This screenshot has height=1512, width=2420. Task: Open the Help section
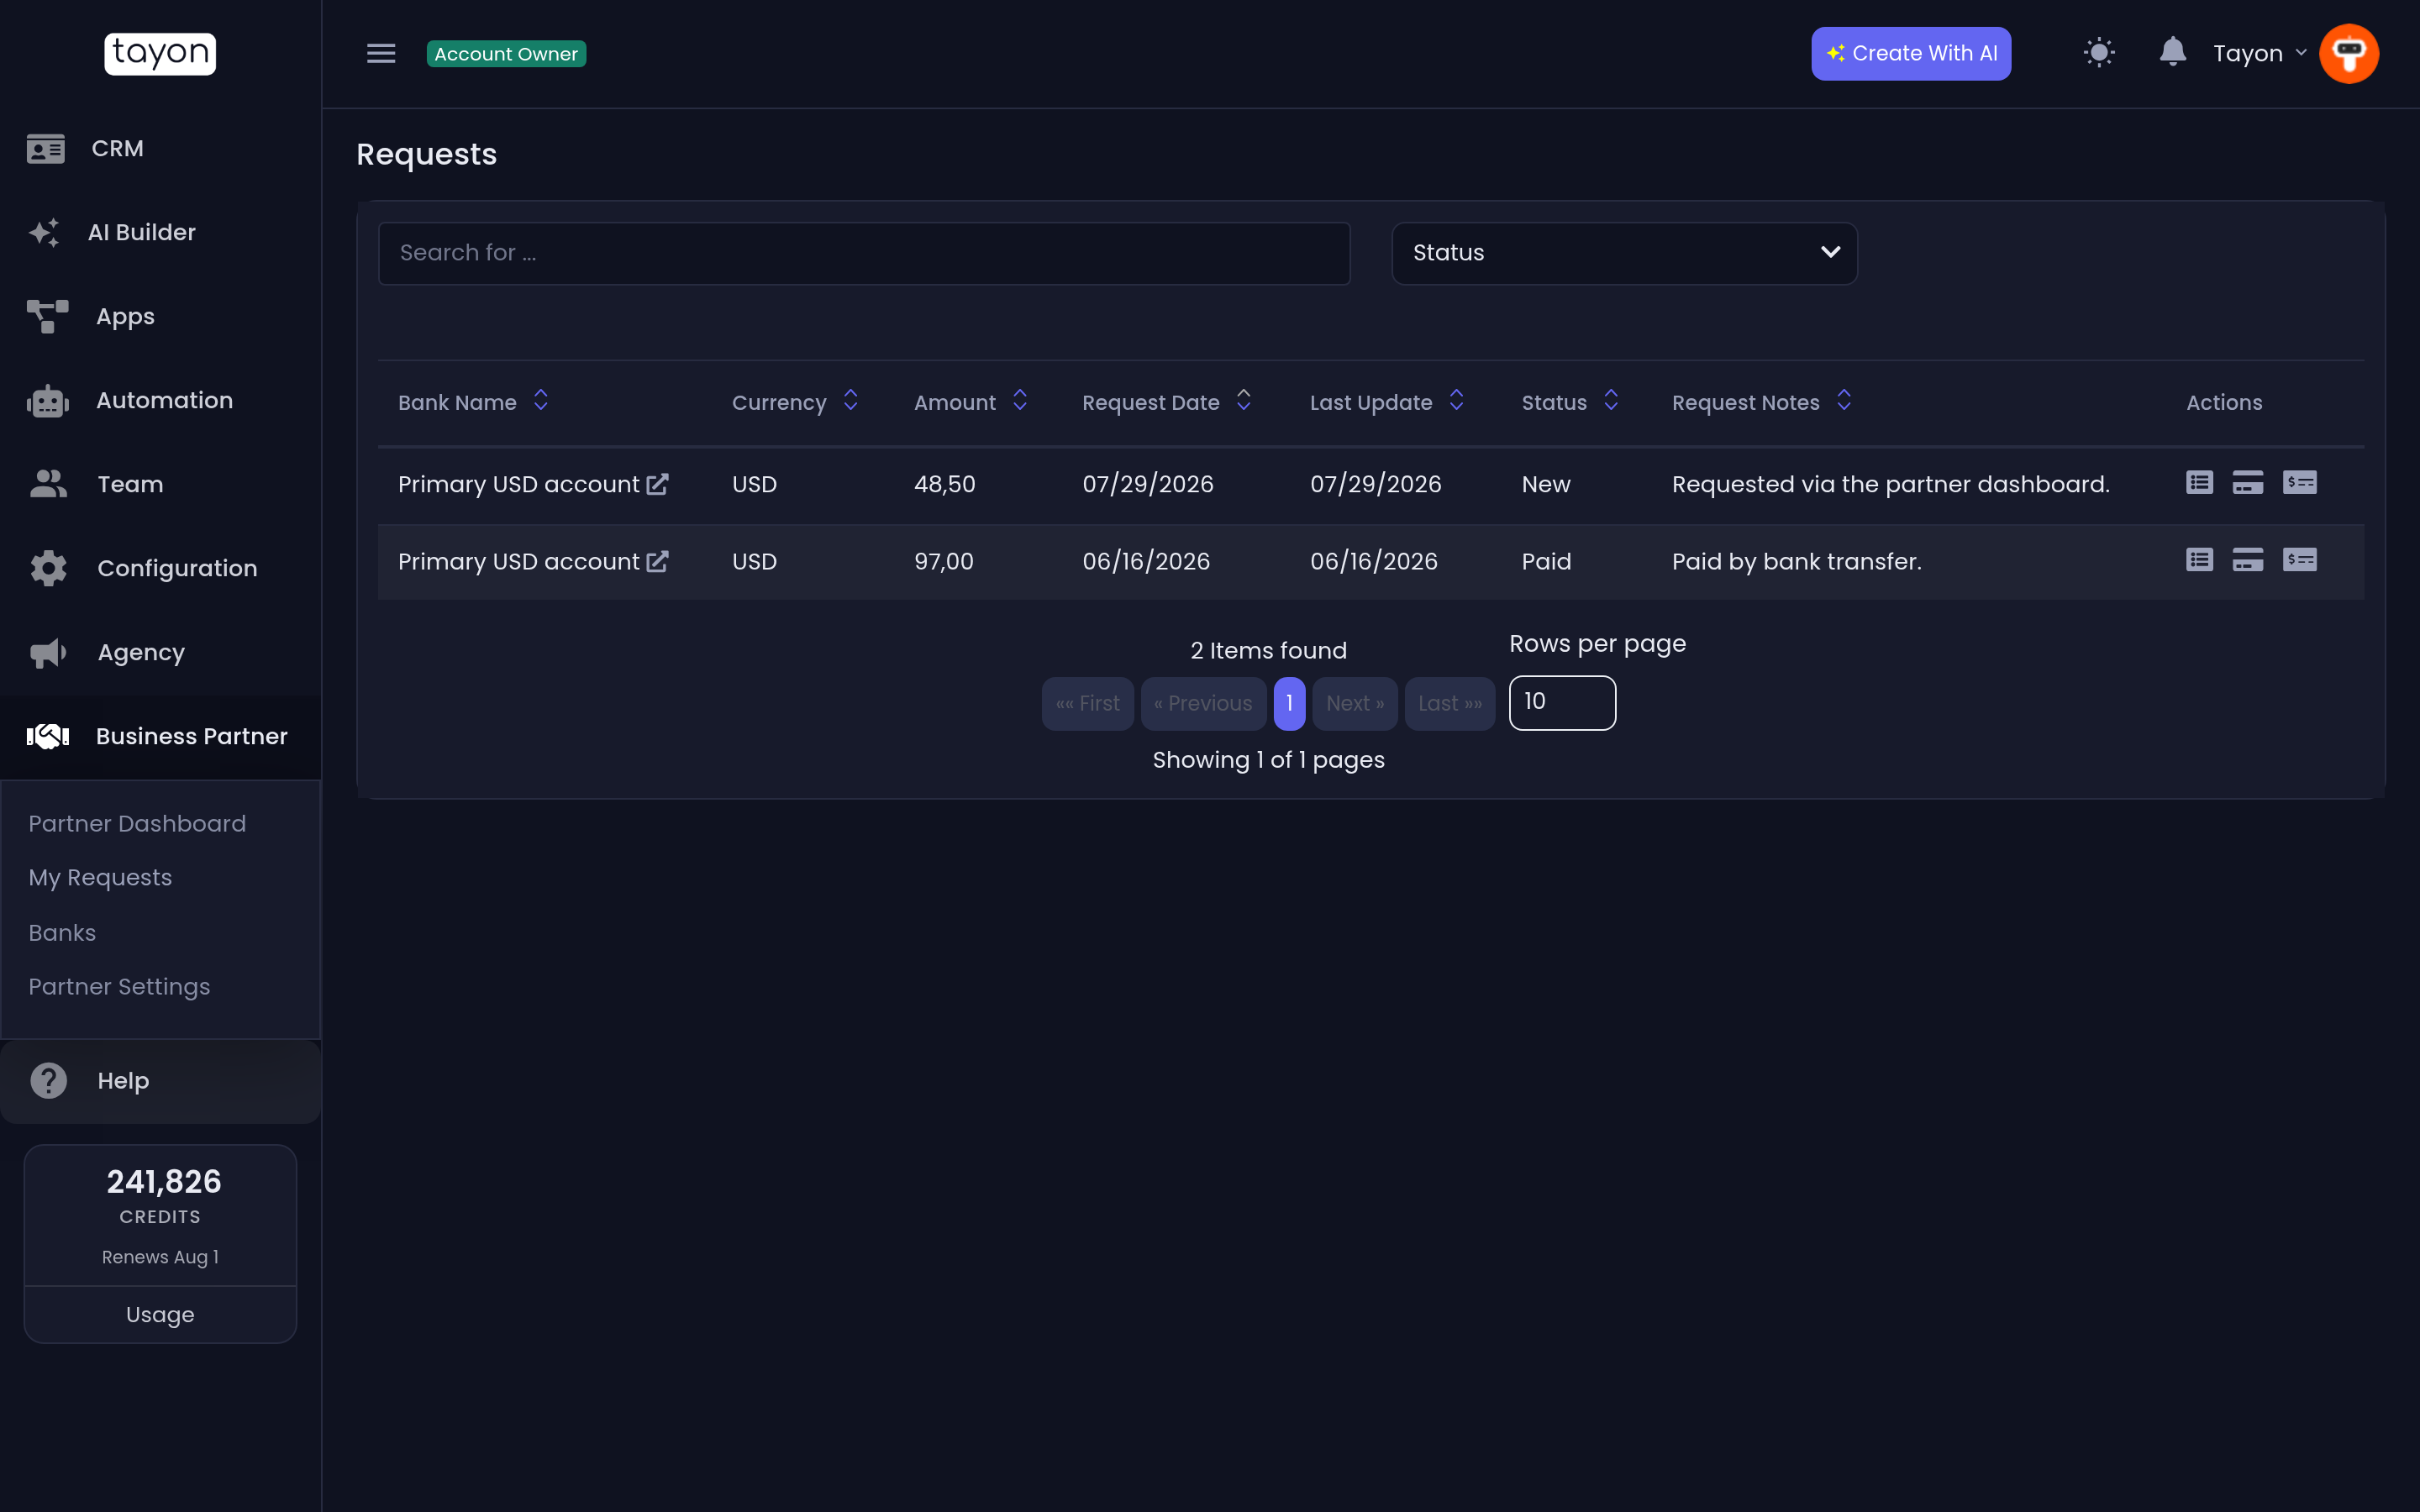click(x=160, y=1081)
